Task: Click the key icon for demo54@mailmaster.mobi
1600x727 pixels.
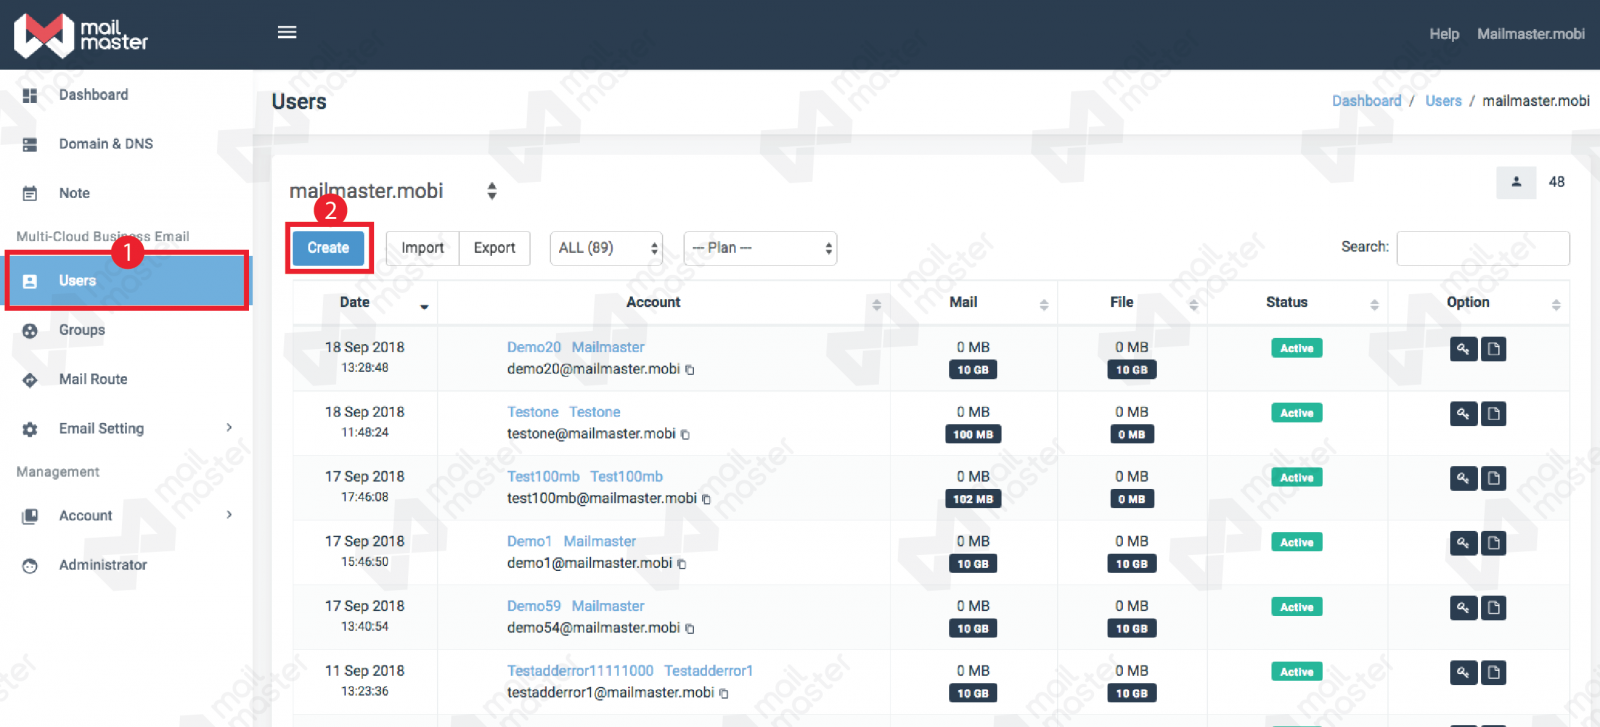Action: pos(1463,608)
